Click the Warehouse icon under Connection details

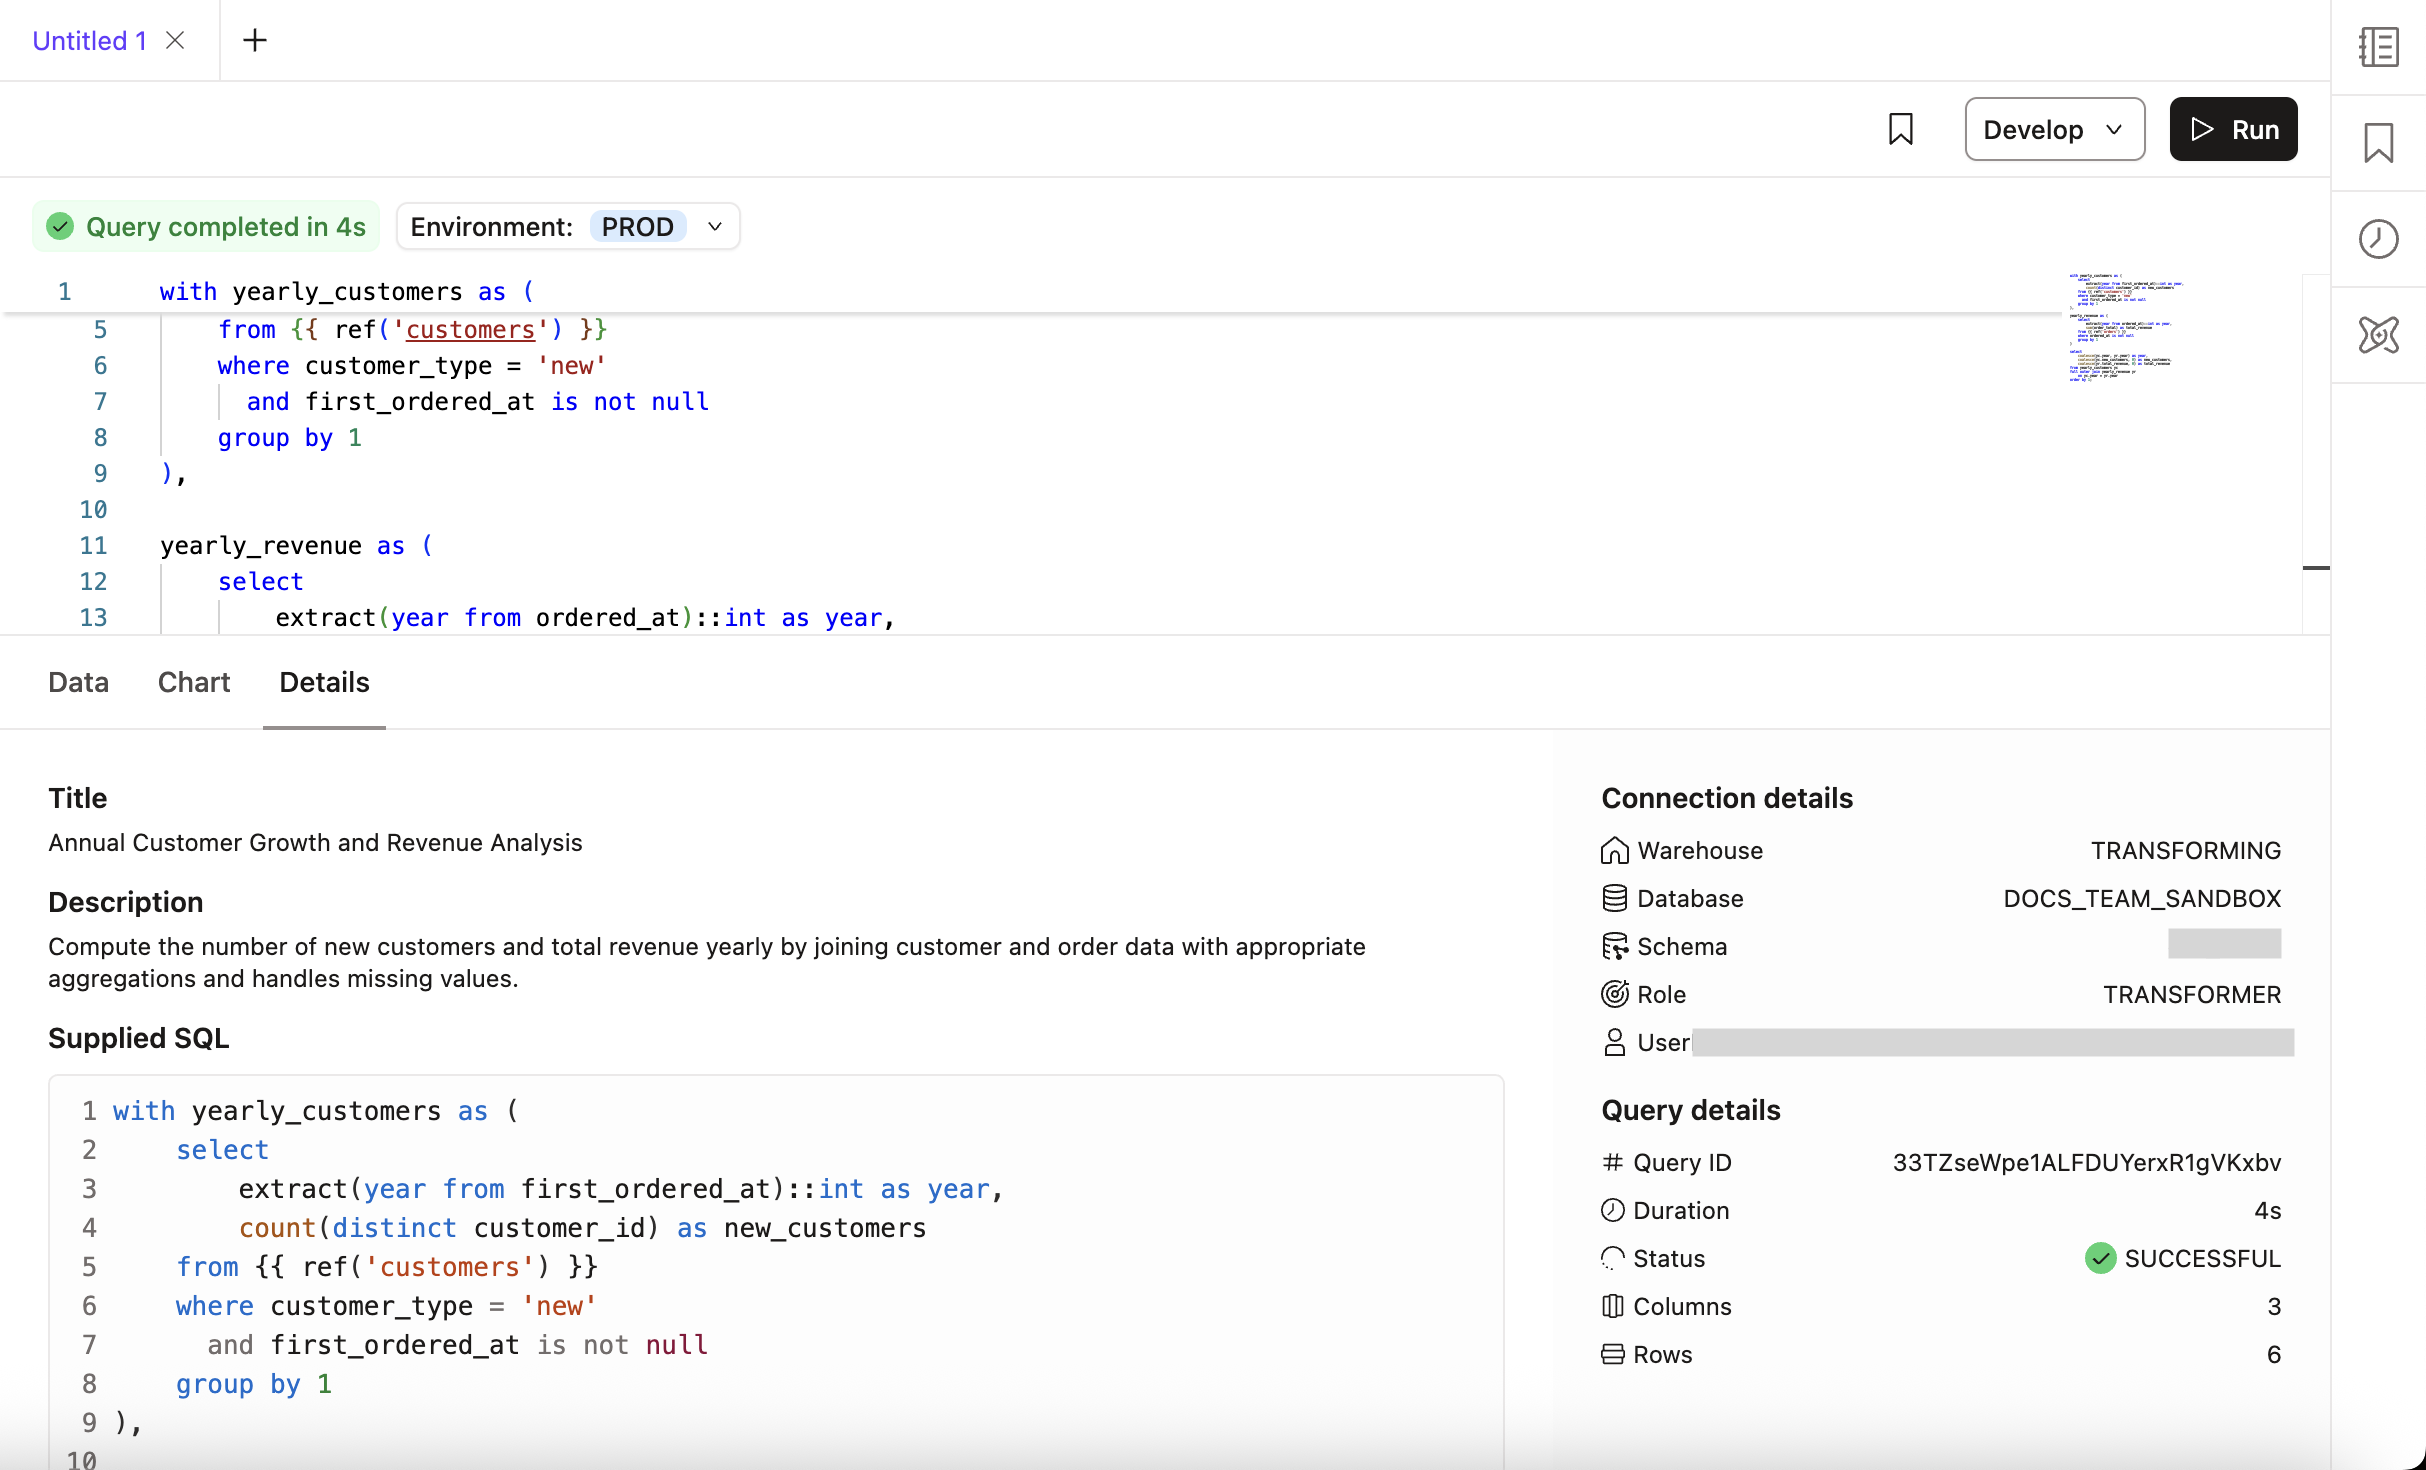[x=1613, y=850]
